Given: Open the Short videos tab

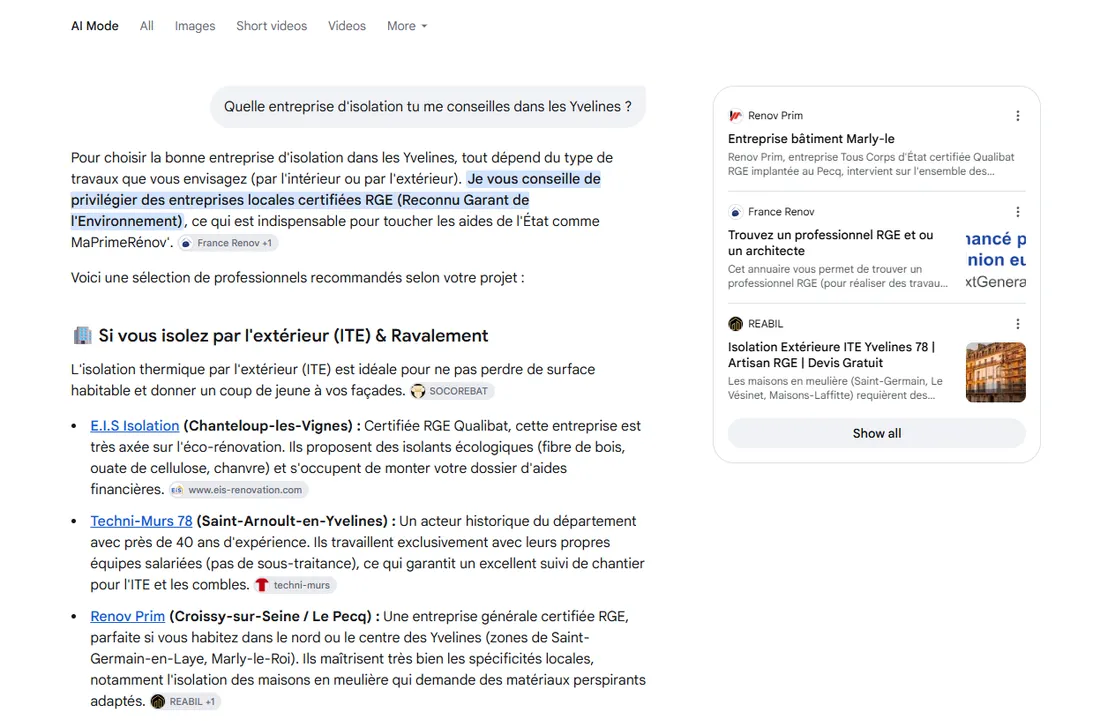Looking at the screenshot, I should (x=271, y=26).
